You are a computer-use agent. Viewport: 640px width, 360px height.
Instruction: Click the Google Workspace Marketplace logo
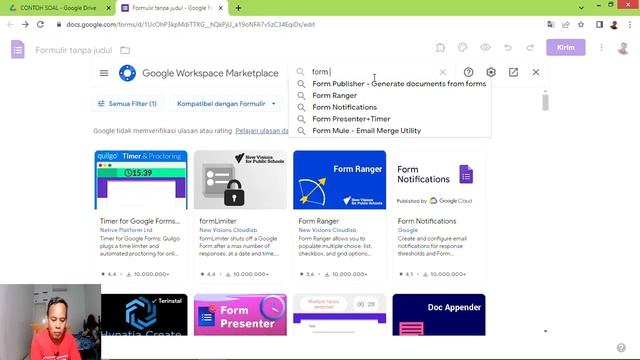pyautogui.click(x=127, y=73)
